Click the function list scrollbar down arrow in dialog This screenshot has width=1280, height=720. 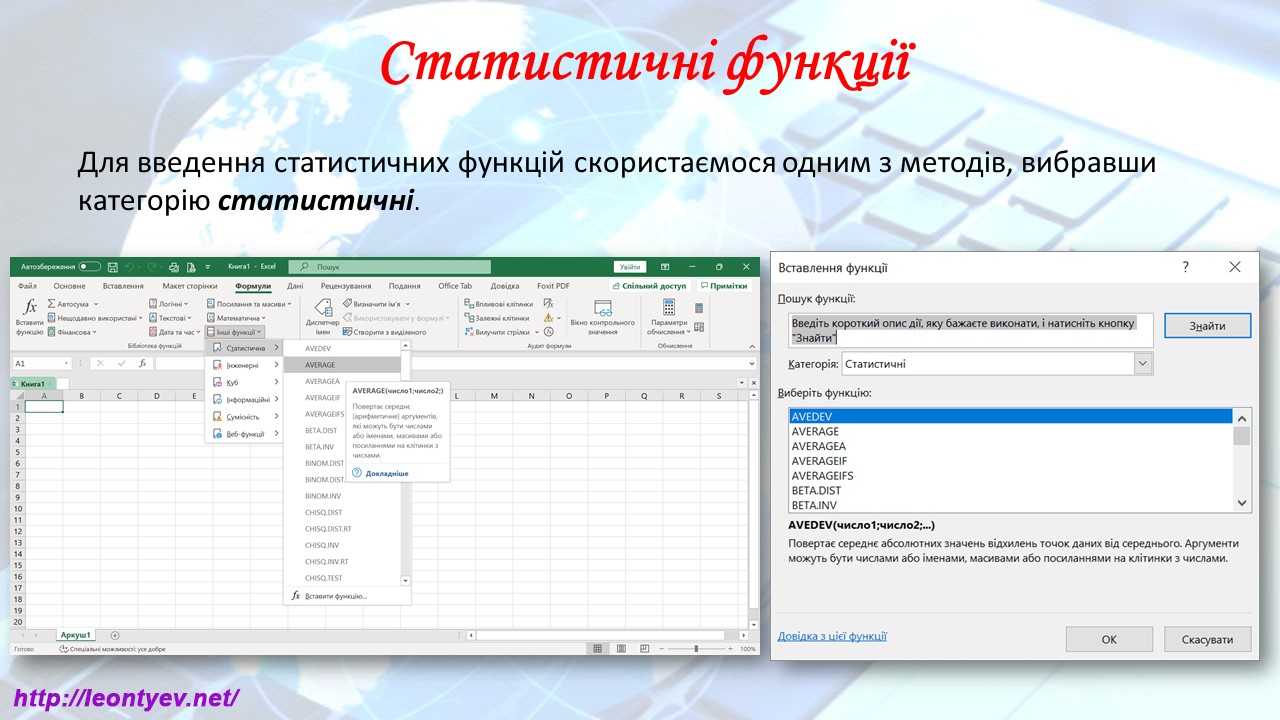tap(1242, 503)
